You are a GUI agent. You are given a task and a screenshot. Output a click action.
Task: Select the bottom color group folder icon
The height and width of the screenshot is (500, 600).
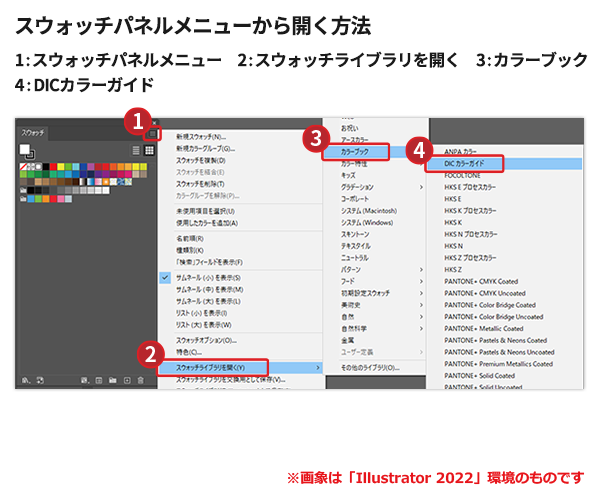[x=23, y=199]
